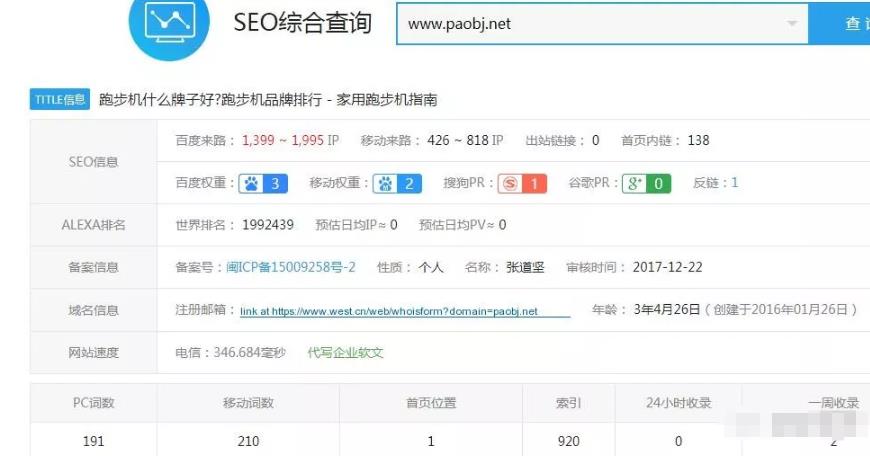
Task: Click the 名称 value 张道坚
Action: 525,267
